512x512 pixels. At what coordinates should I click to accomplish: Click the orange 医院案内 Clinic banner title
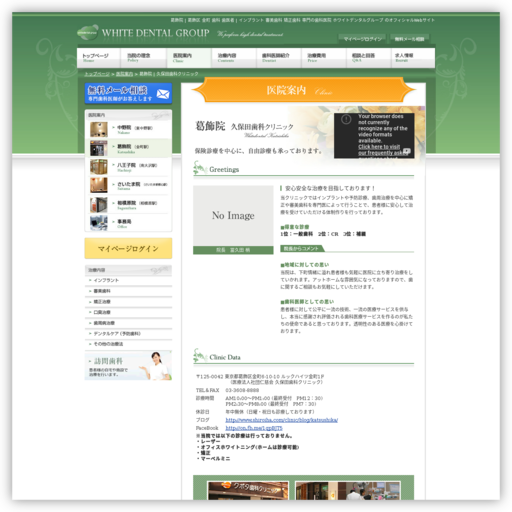tap(304, 90)
